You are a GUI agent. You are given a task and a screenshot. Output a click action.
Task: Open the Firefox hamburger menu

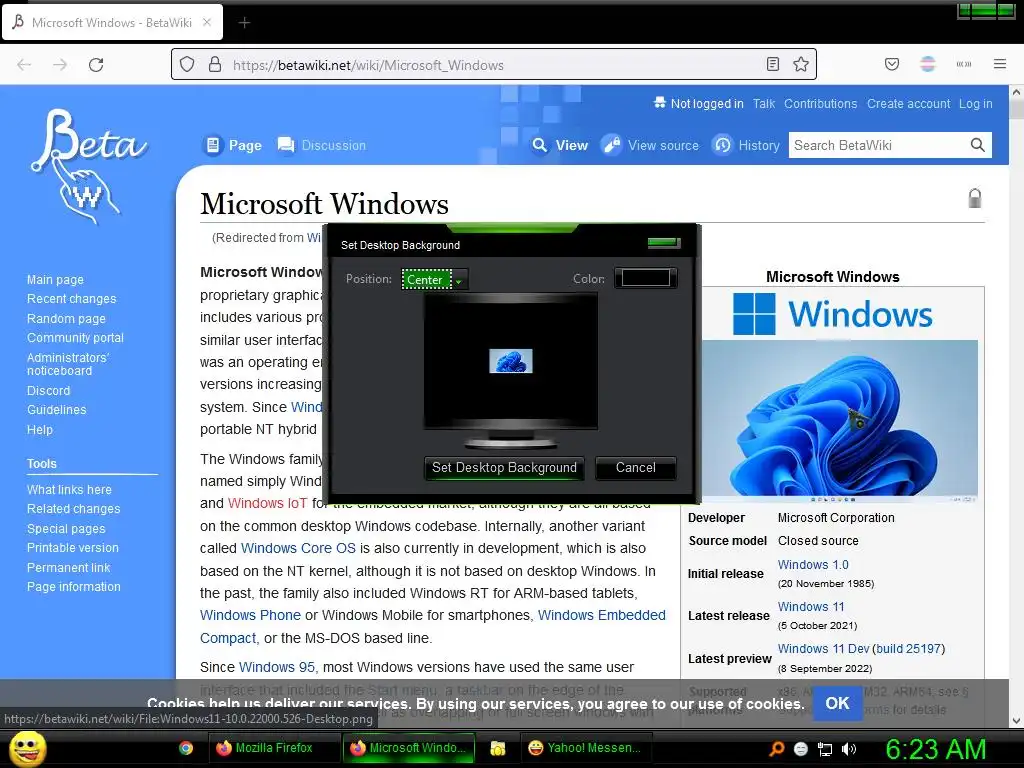pyautogui.click(x=999, y=64)
